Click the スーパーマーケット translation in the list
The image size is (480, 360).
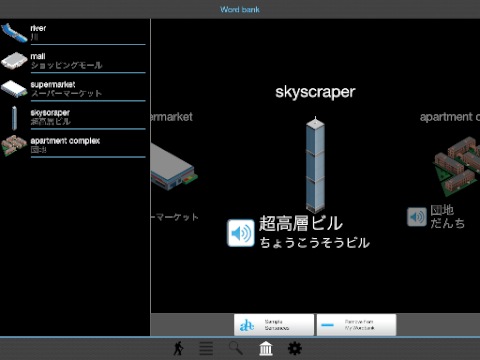pos(66,93)
